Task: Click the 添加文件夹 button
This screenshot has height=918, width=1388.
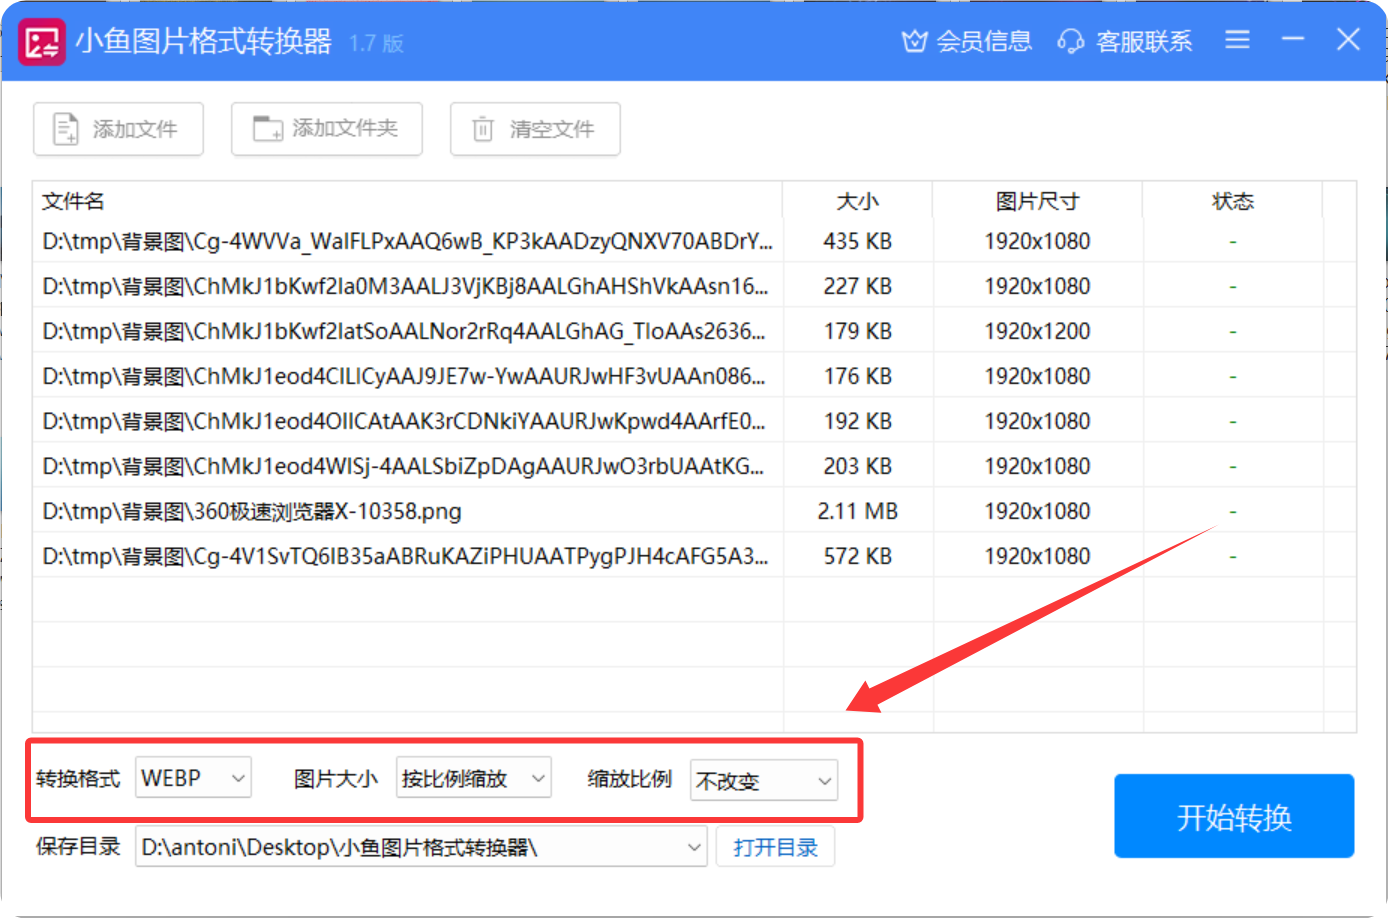Action: (326, 129)
